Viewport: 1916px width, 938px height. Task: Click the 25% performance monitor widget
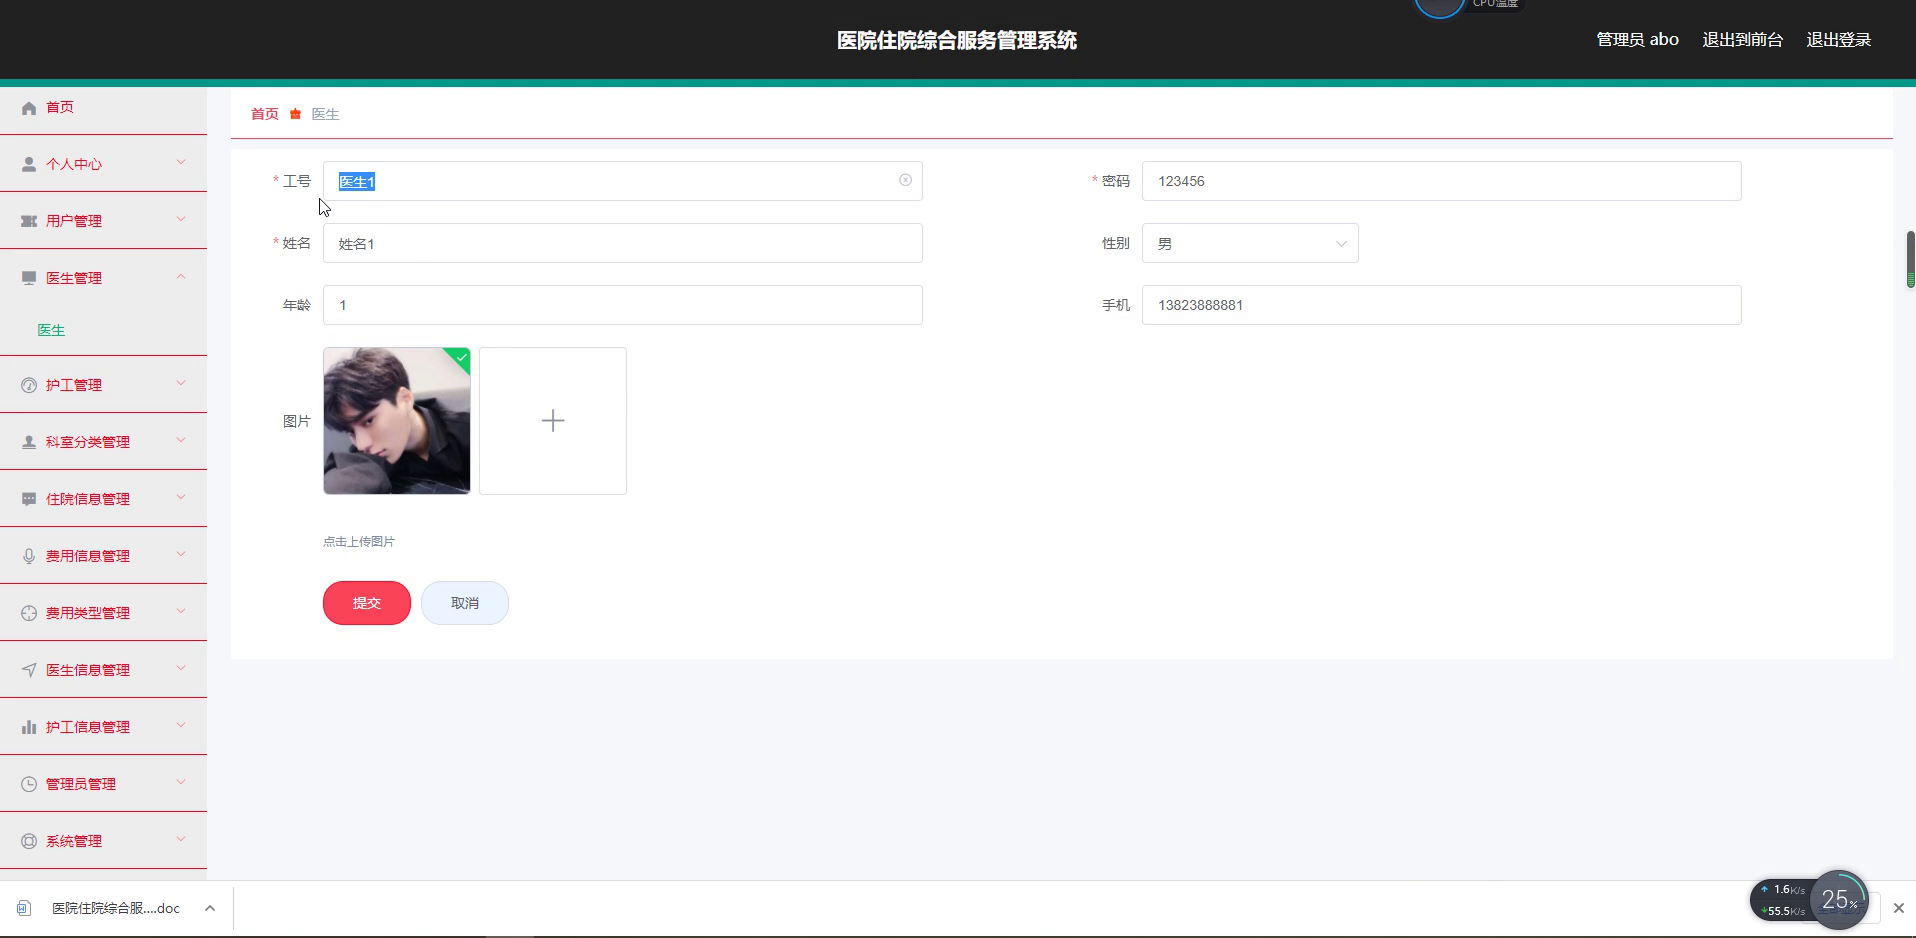[x=1838, y=900]
